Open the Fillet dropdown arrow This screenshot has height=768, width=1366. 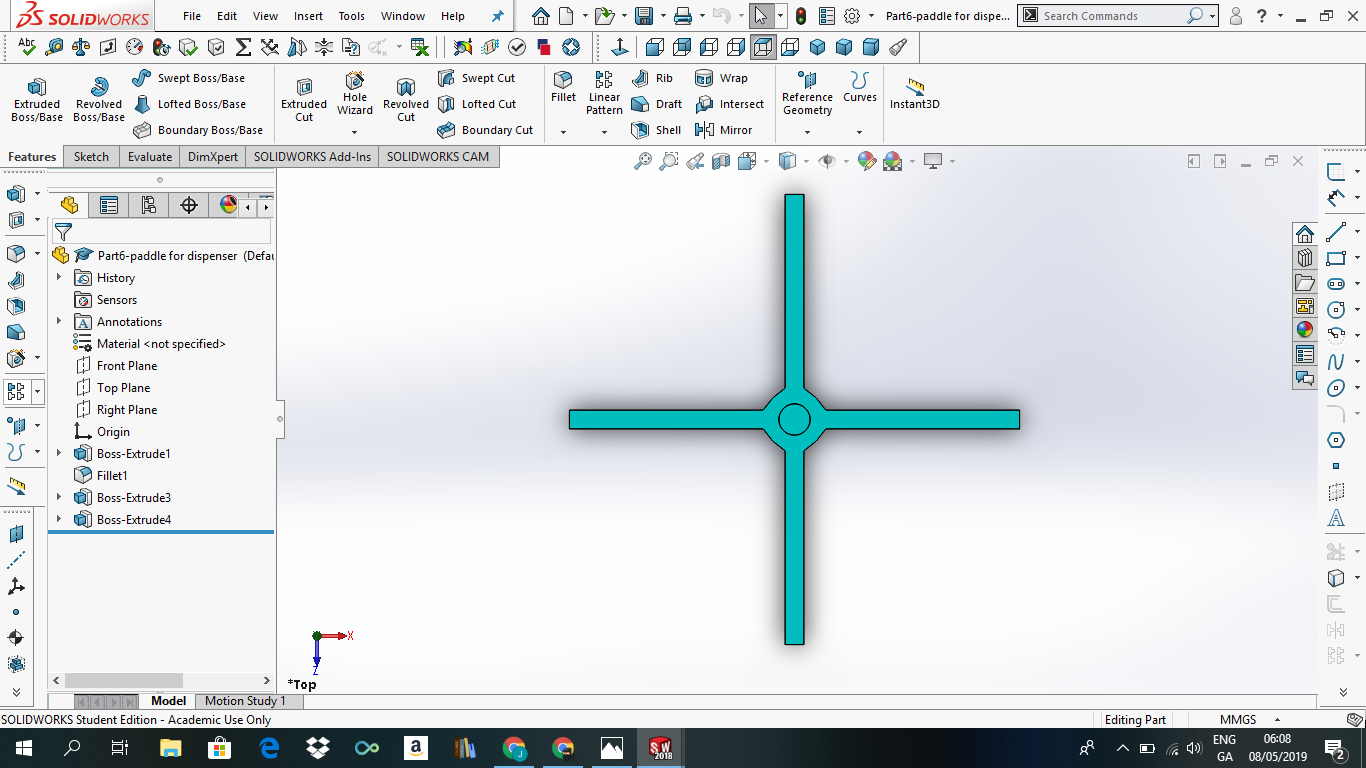[x=563, y=132]
